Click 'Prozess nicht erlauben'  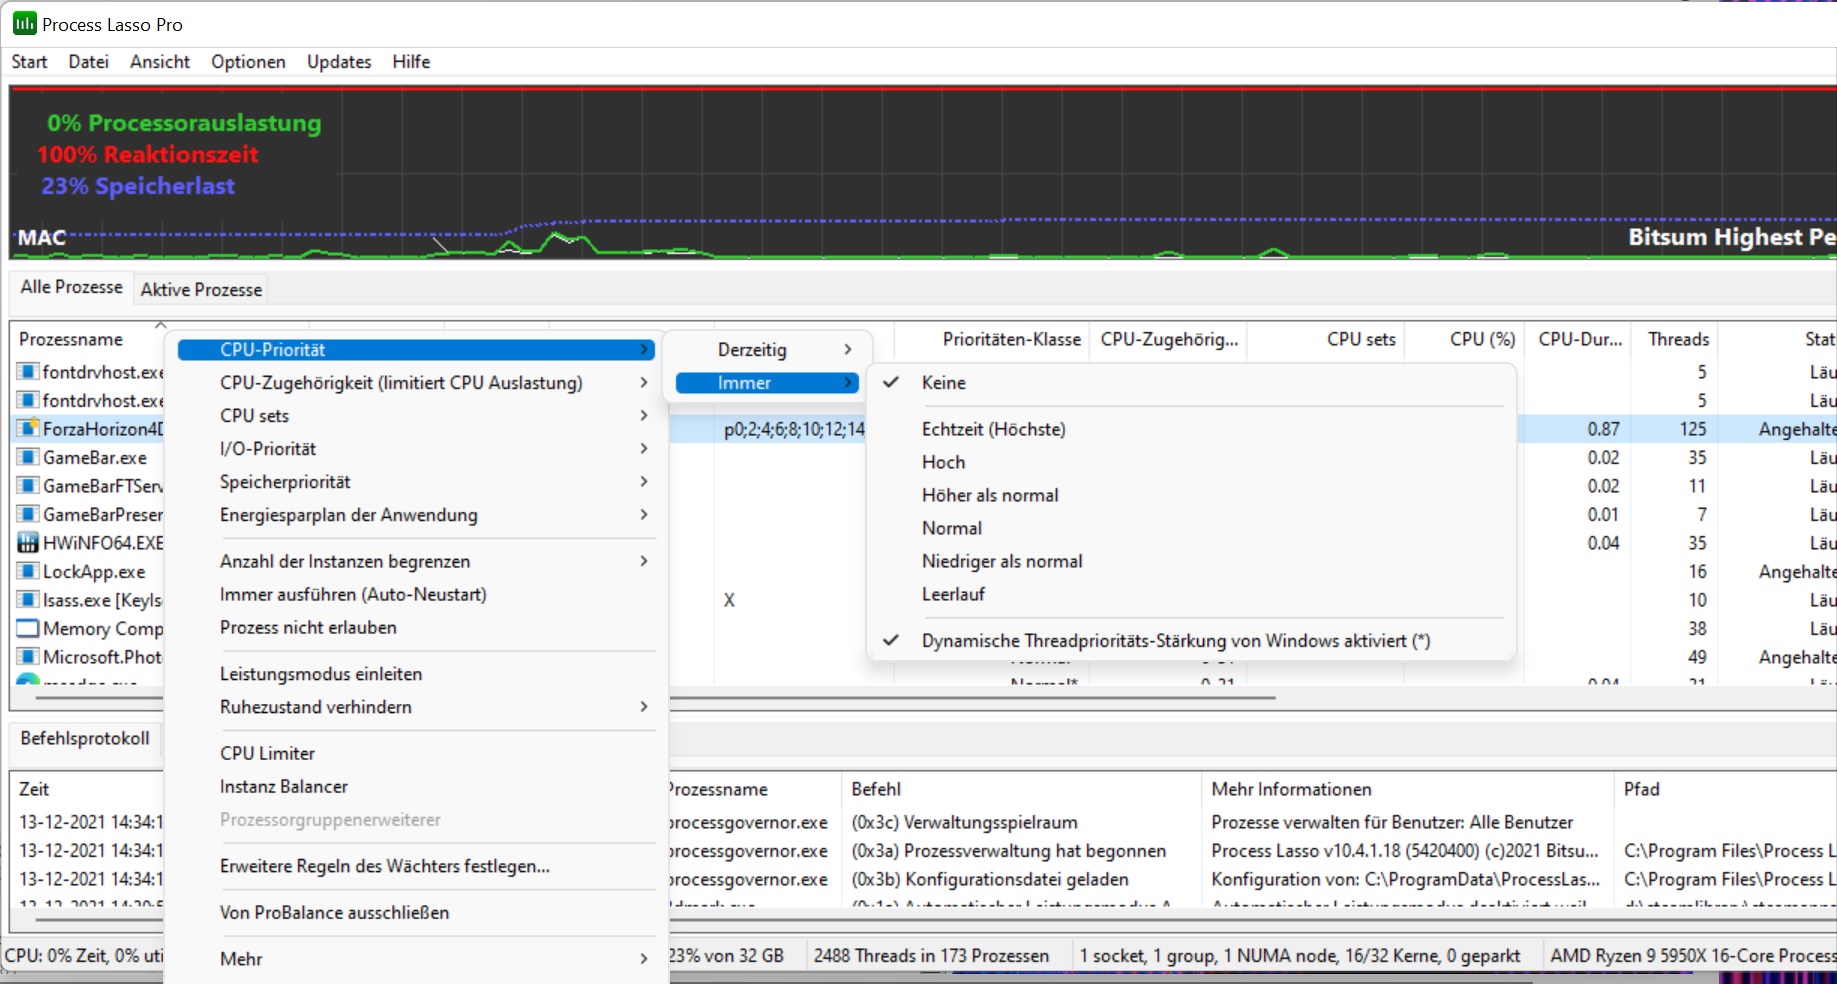tap(416, 628)
